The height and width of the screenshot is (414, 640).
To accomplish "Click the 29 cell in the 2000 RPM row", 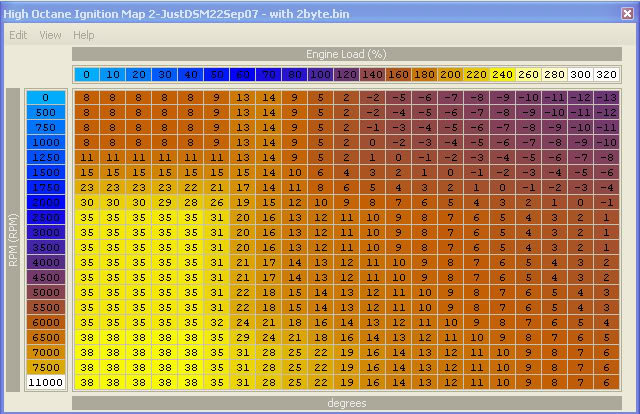I will (x=164, y=203).
